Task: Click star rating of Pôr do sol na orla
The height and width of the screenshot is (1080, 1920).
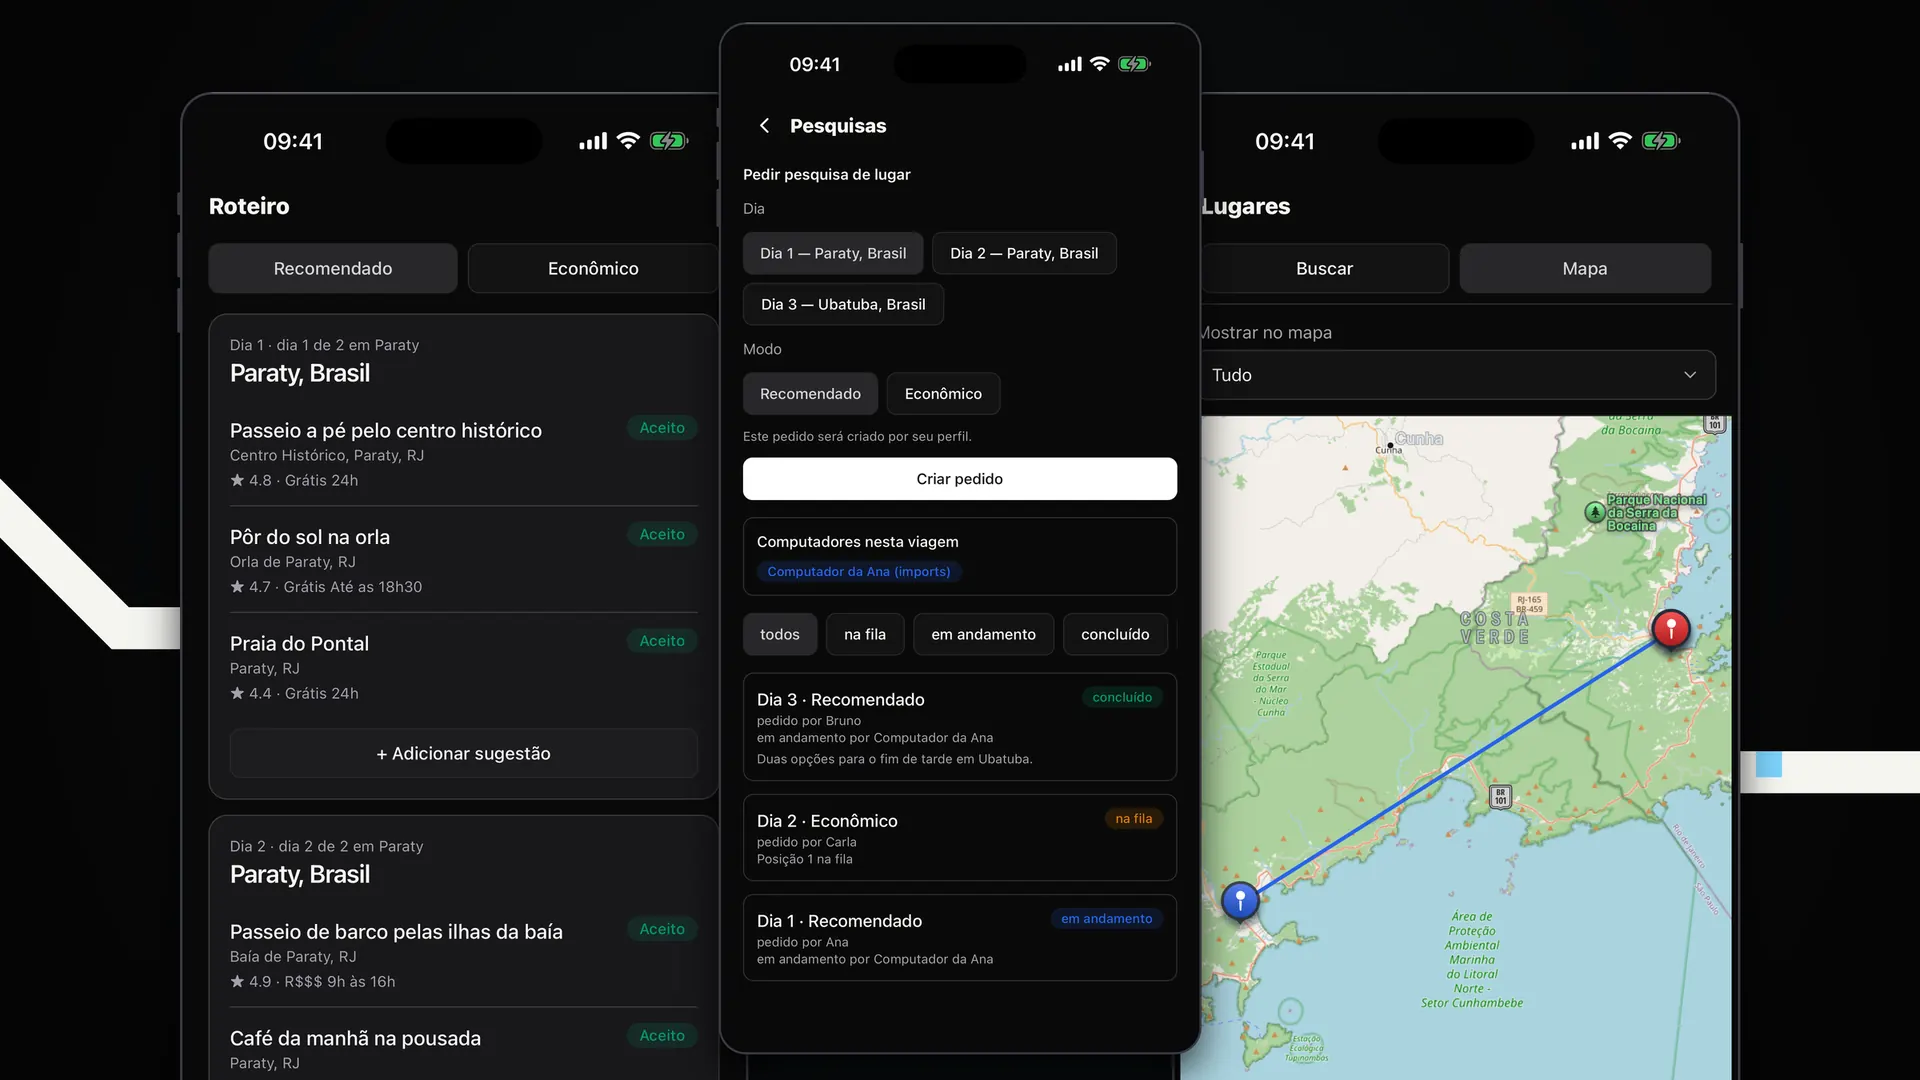Action: [x=251, y=587]
